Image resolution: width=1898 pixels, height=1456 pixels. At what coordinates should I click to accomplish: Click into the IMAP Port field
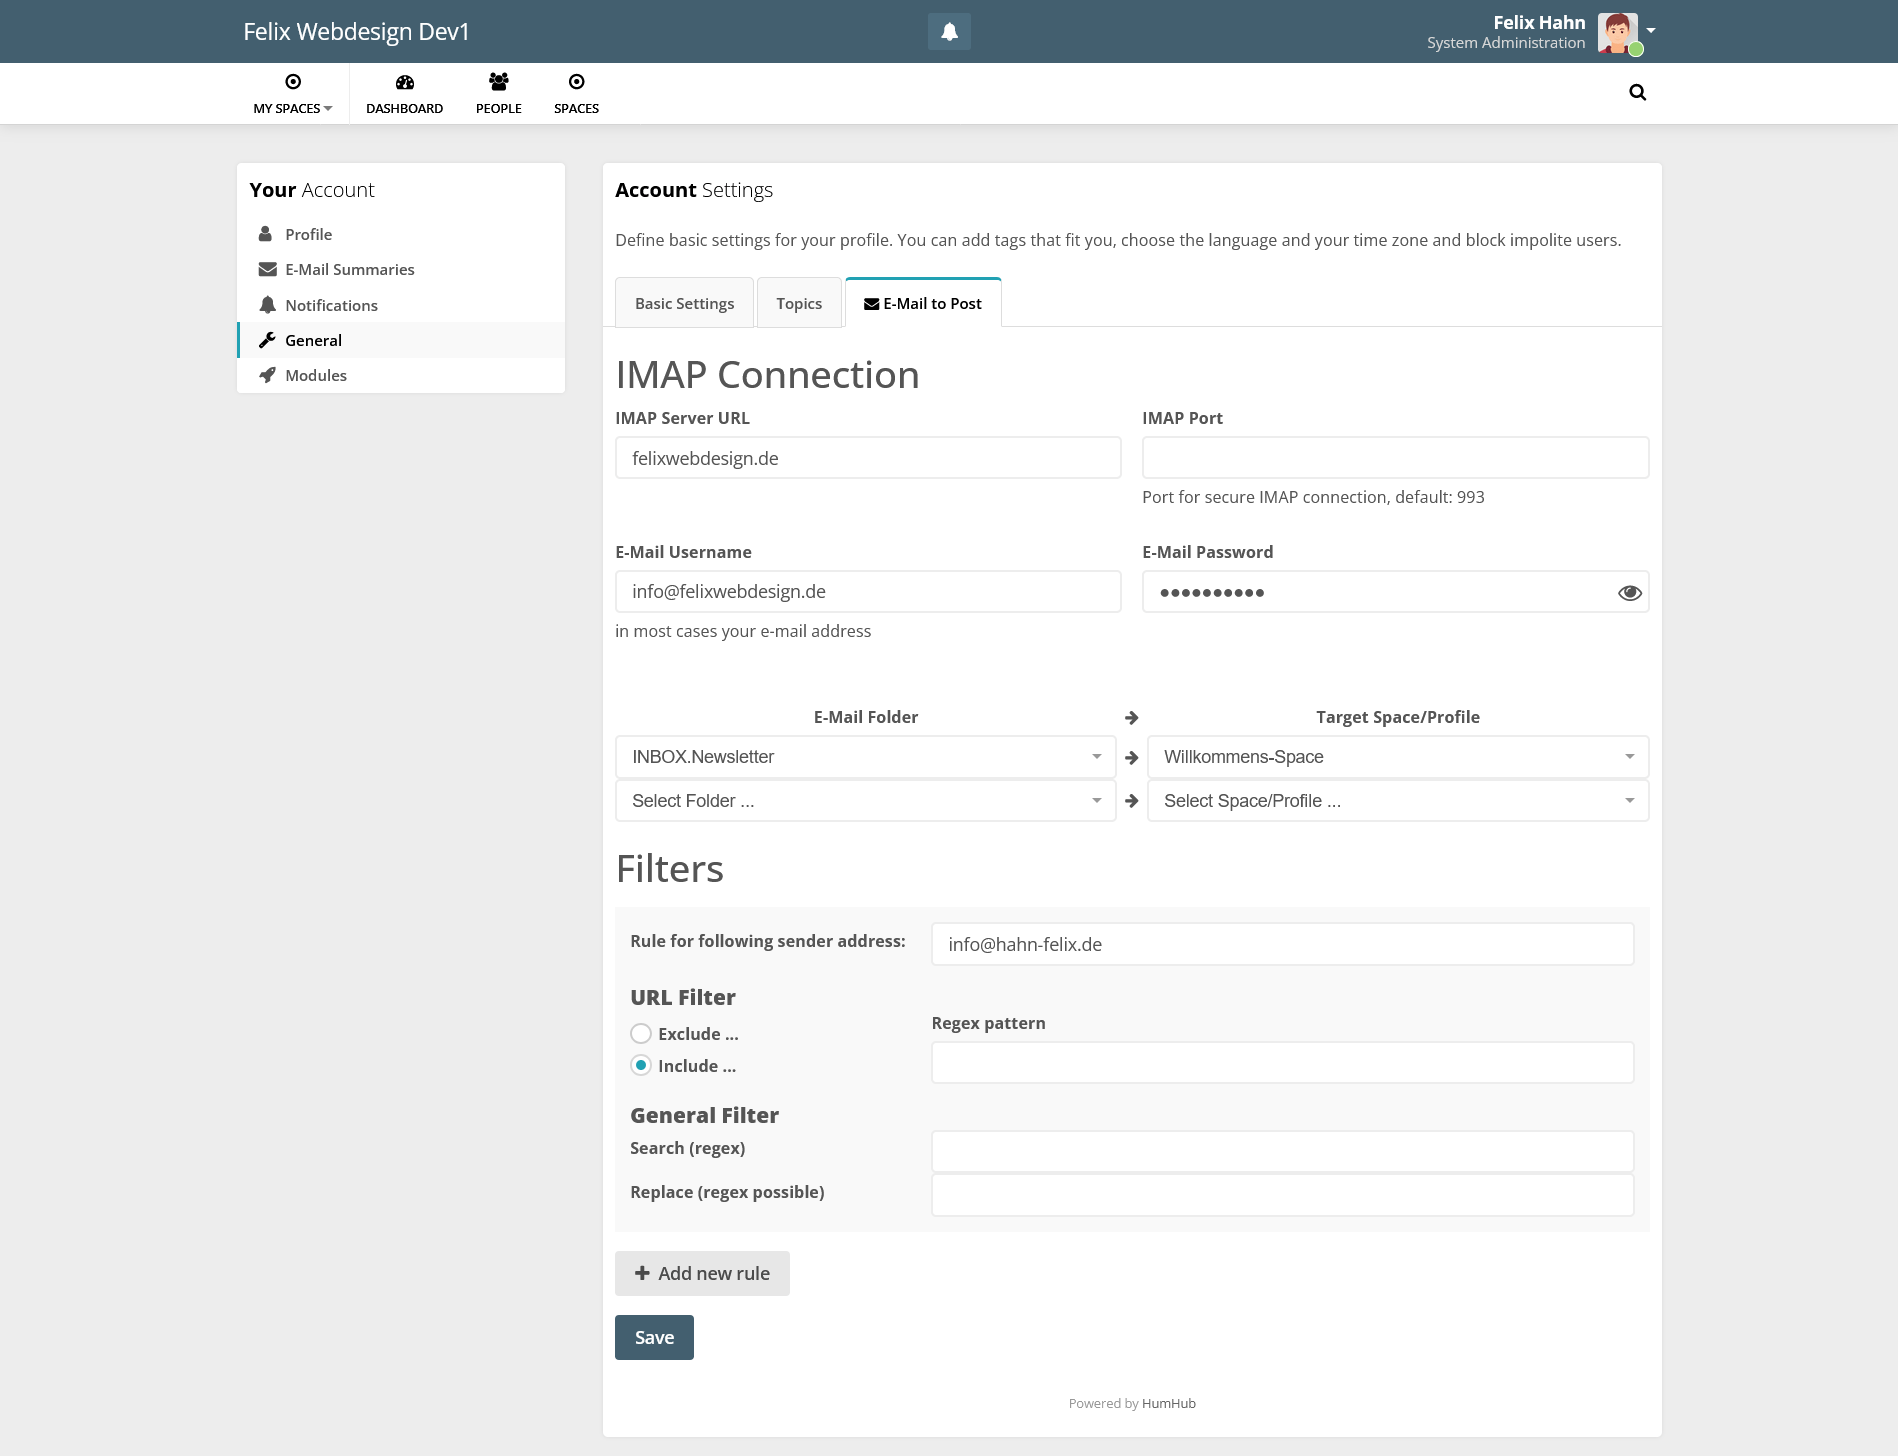pyautogui.click(x=1395, y=458)
